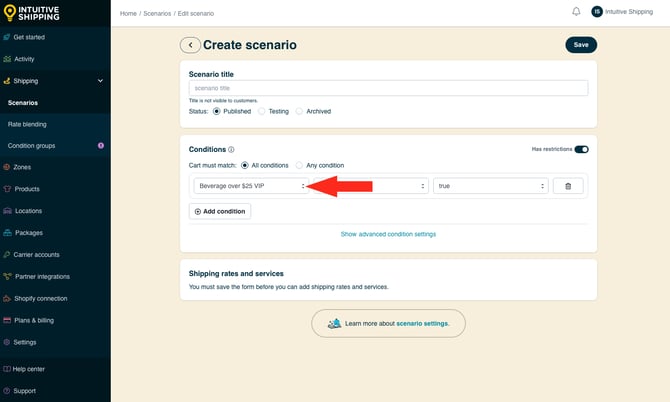This screenshot has height=402, width=670.
Task: Click the Intuitive Shipping account name
Action: coord(629,12)
